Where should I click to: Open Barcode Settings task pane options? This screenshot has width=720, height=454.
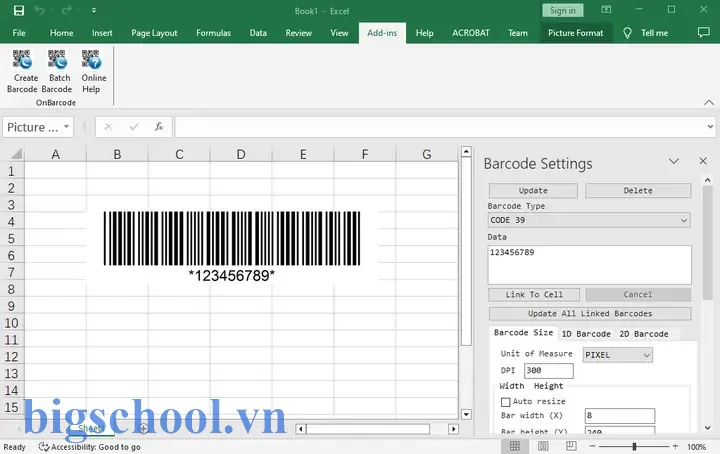674,161
